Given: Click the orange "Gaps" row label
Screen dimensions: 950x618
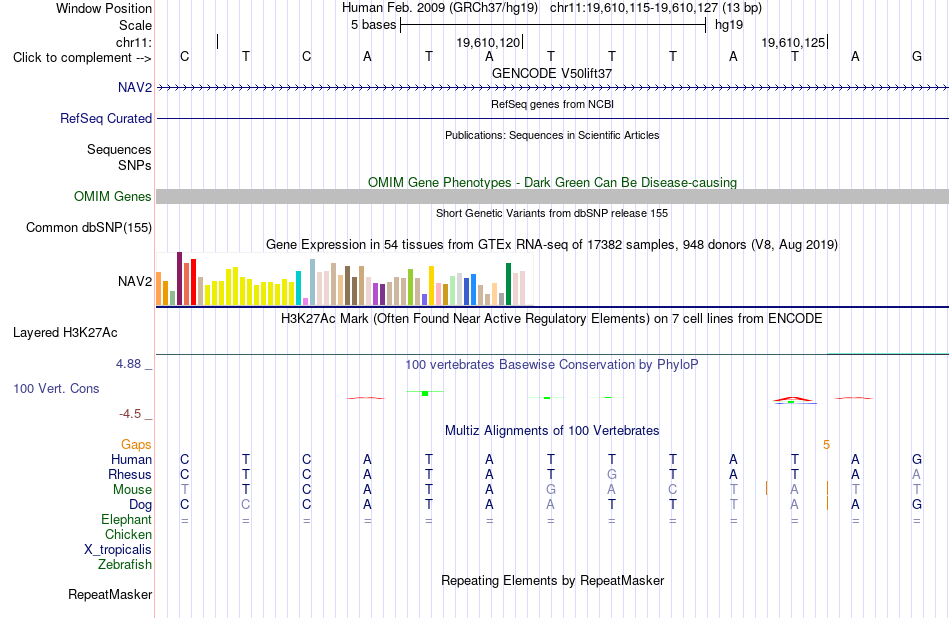Looking at the screenshot, I should (x=136, y=445).
